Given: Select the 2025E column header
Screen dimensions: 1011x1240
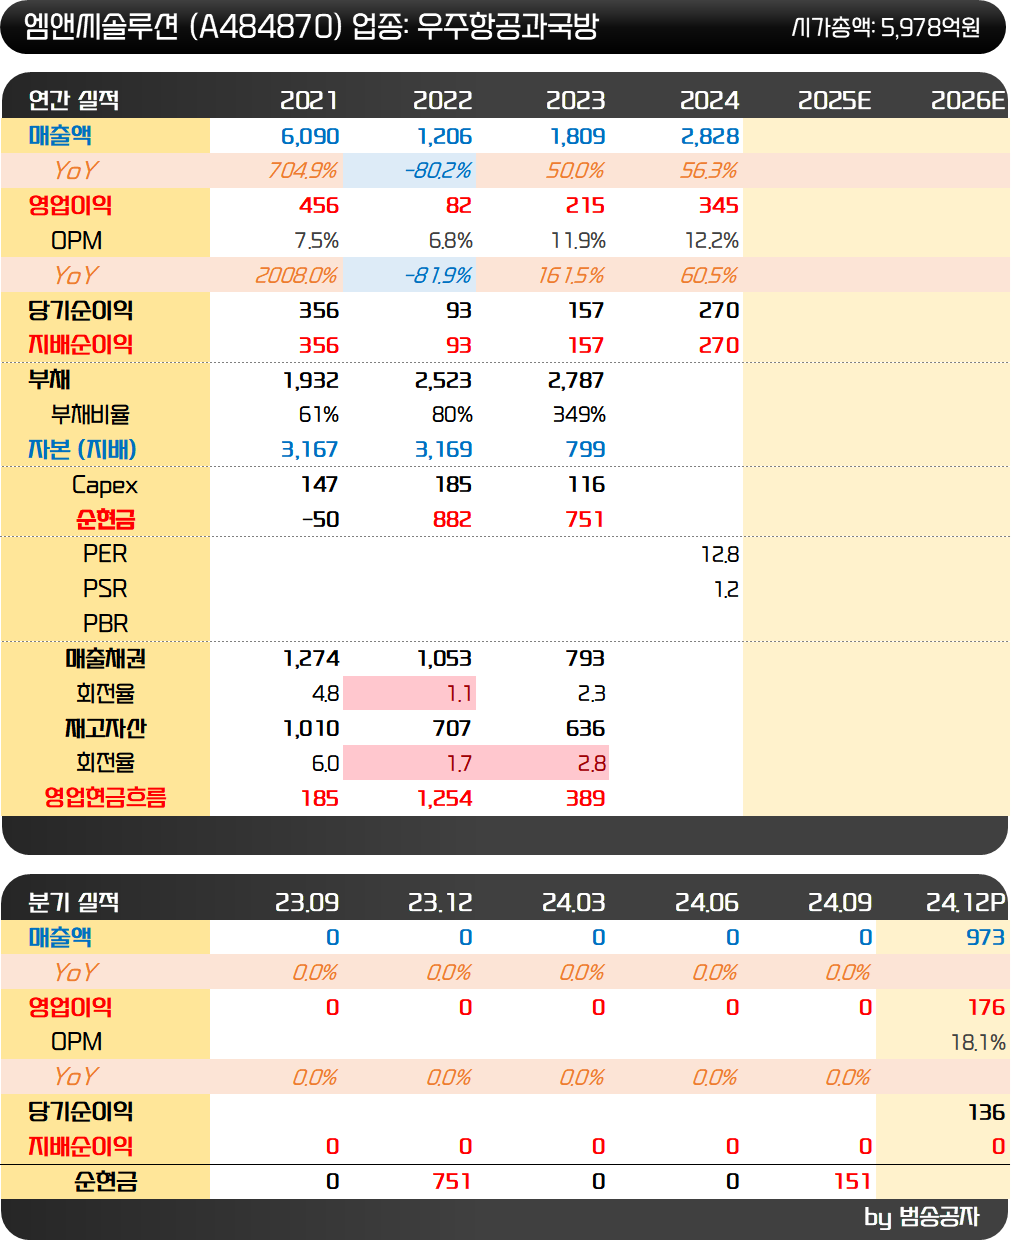Looking at the screenshot, I should point(835,101).
